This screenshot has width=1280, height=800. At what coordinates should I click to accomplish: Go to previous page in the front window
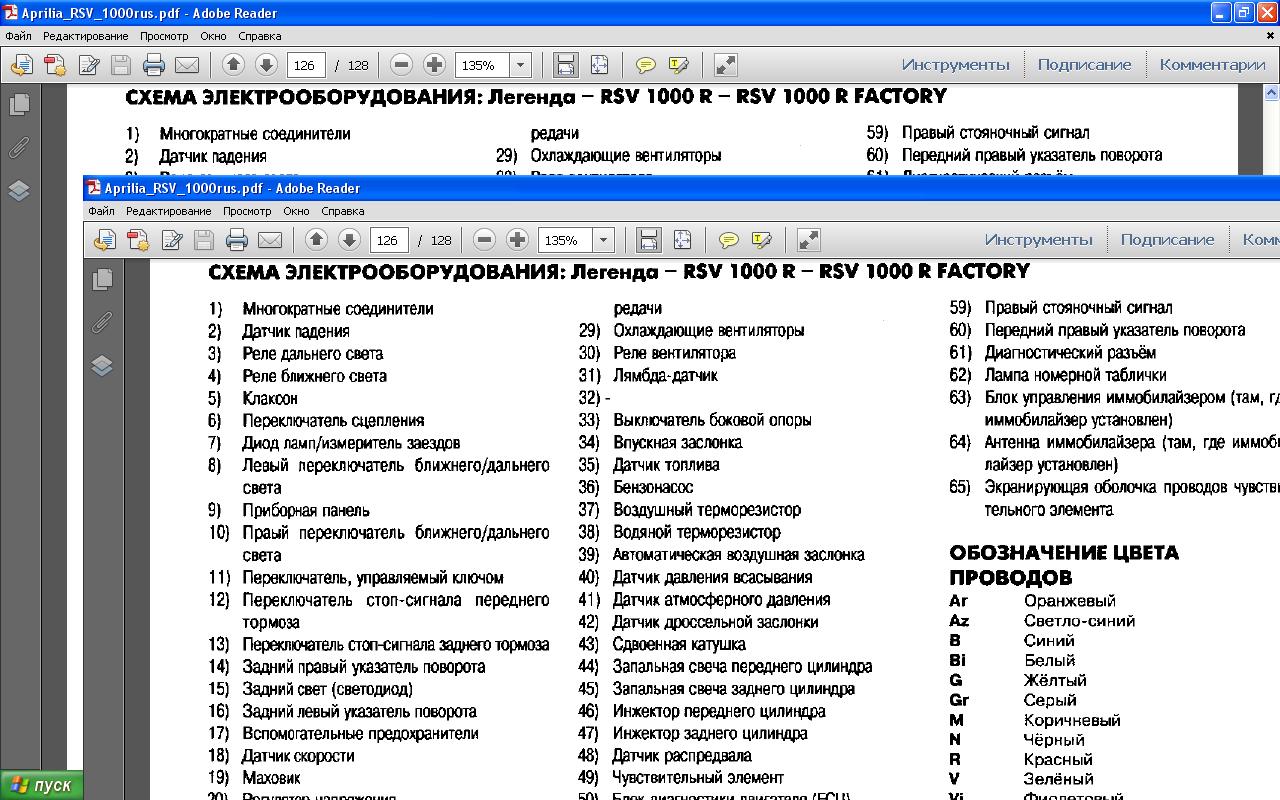click(316, 240)
